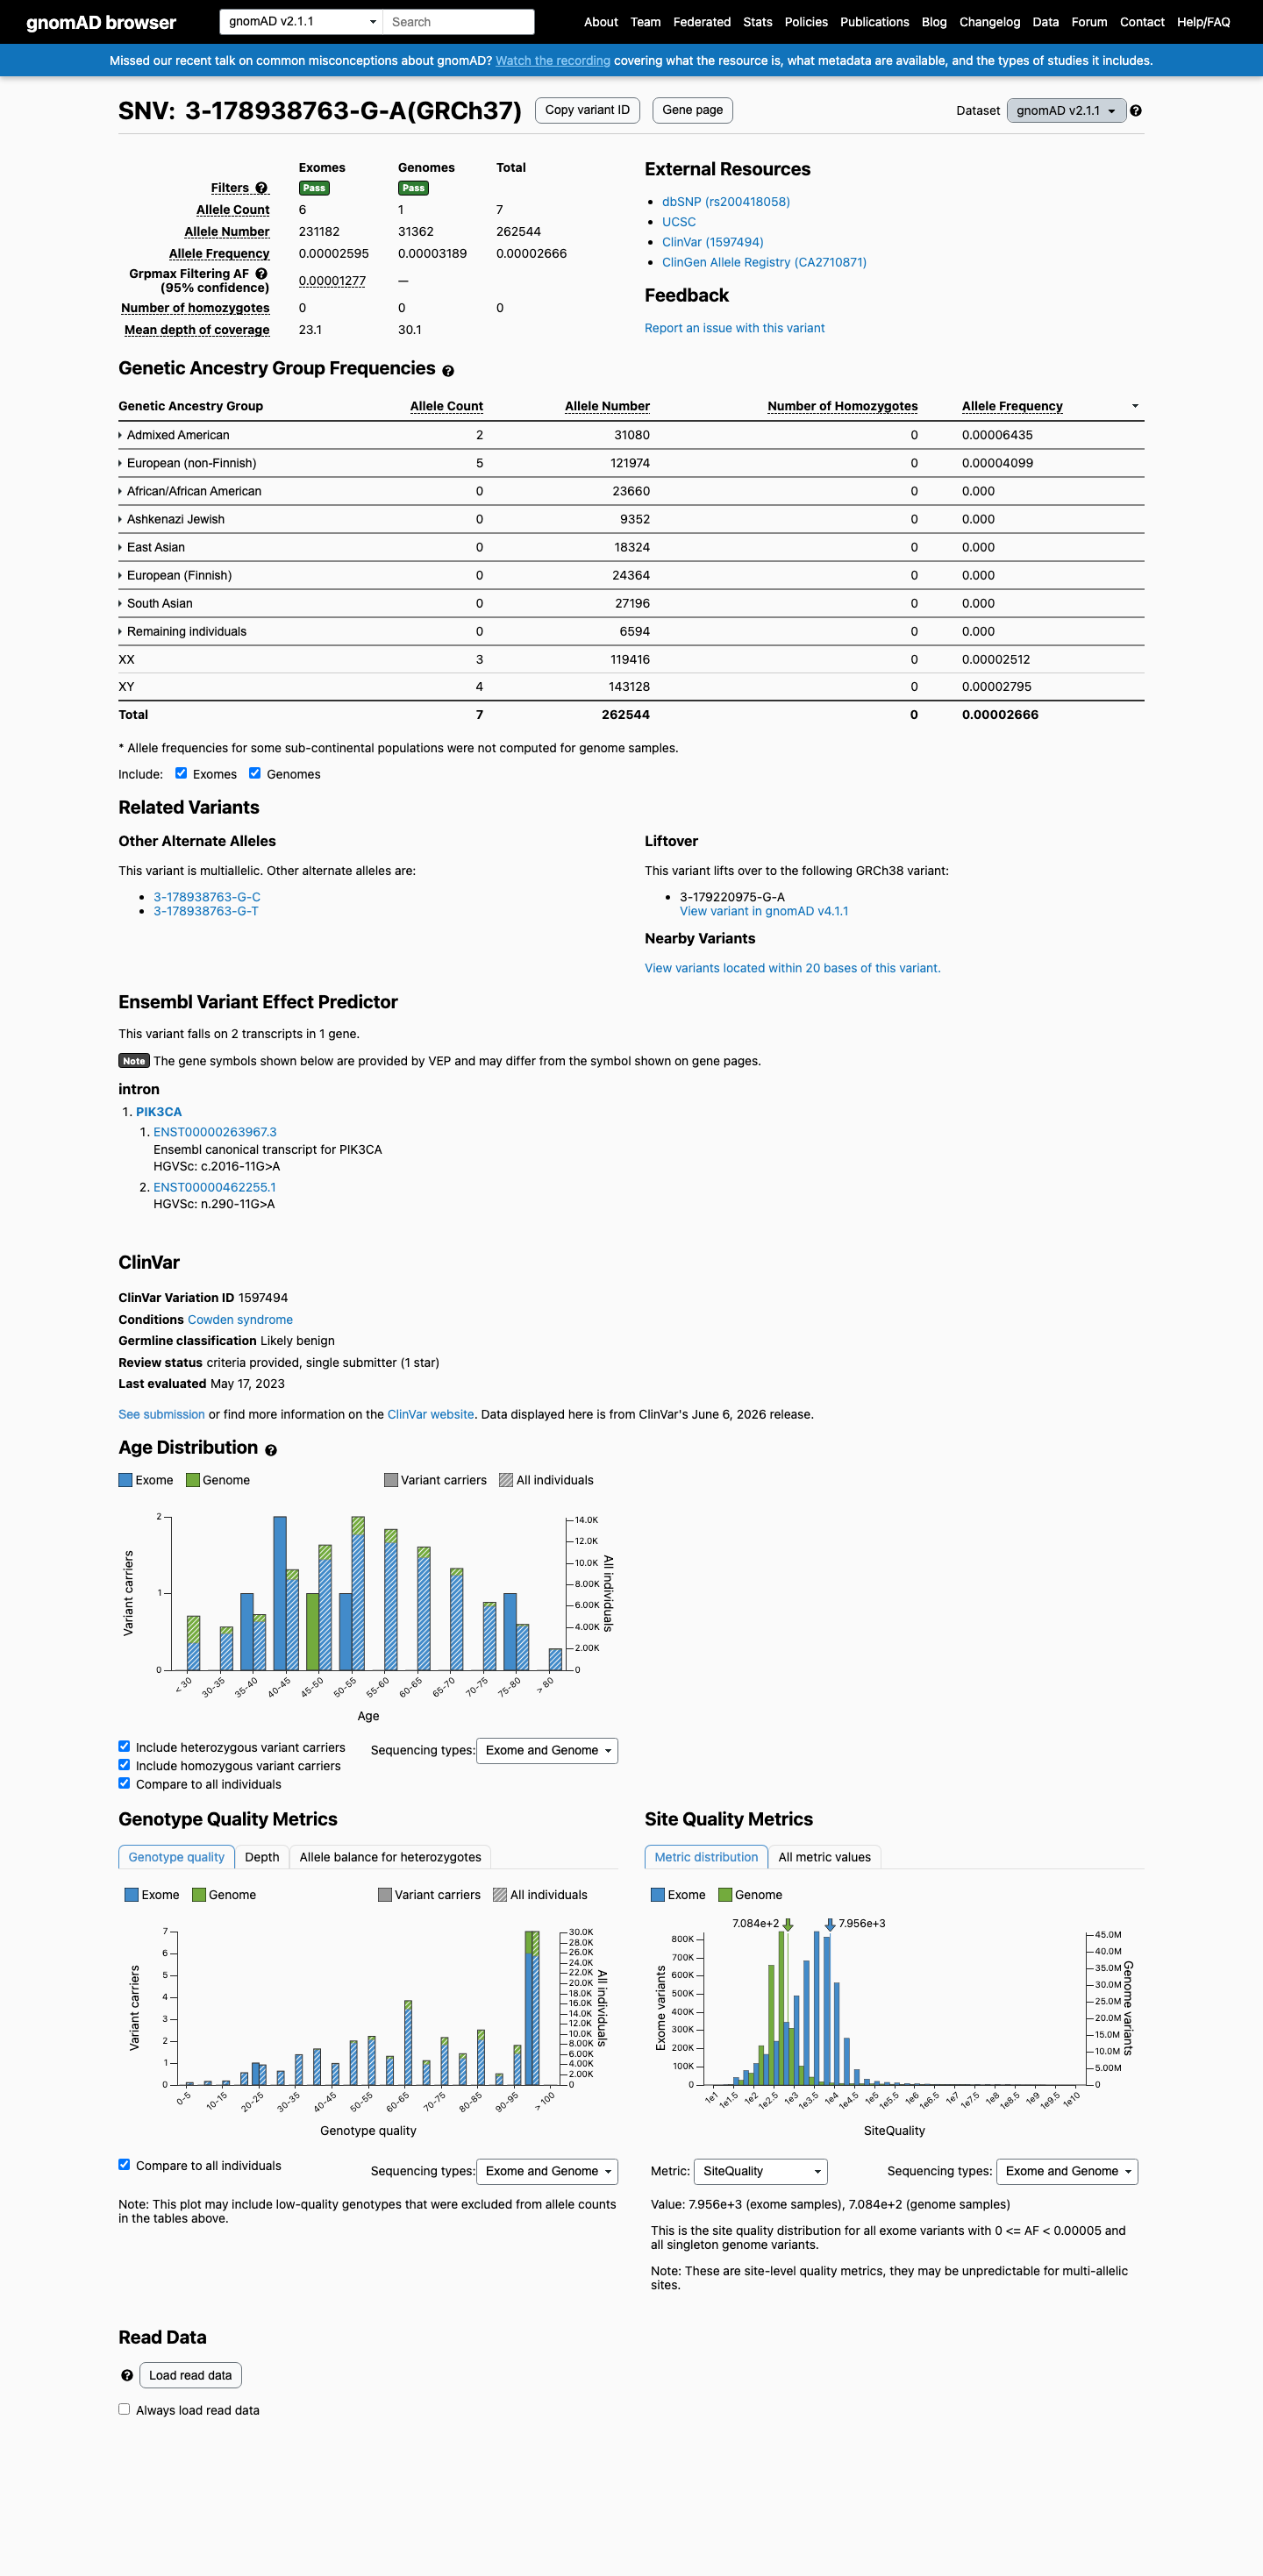Image resolution: width=1263 pixels, height=2576 pixels.
Task: Toggle Genotype Quality Compare to all individuals
Action: [124, 2164]
